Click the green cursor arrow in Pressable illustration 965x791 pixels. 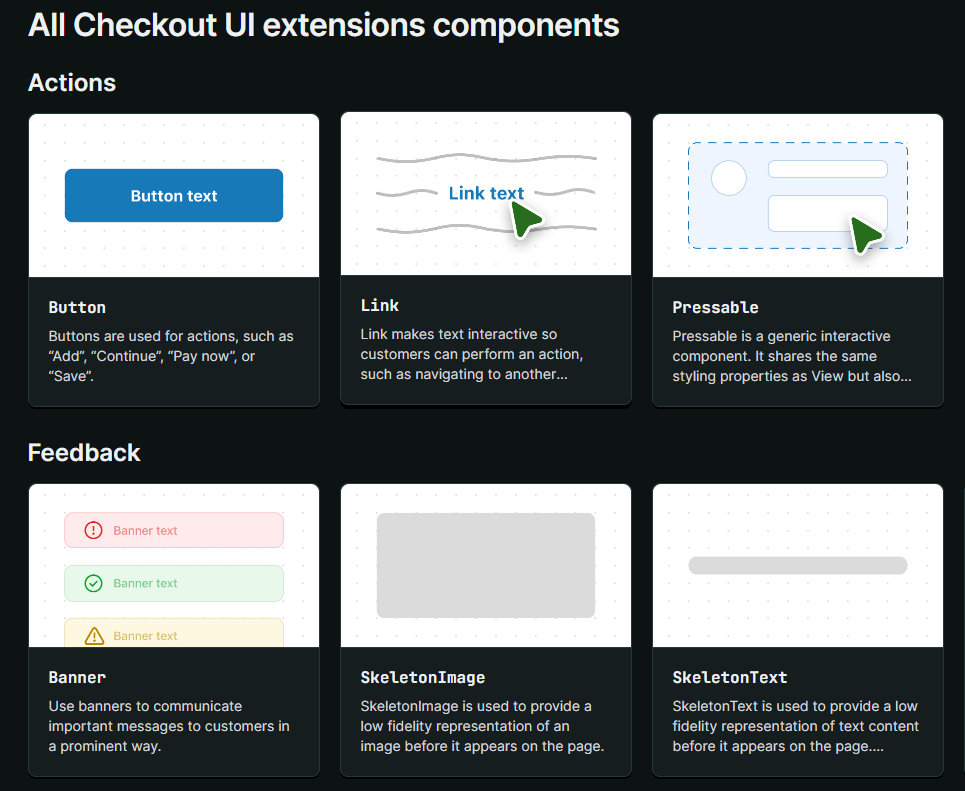click(867, 234)
